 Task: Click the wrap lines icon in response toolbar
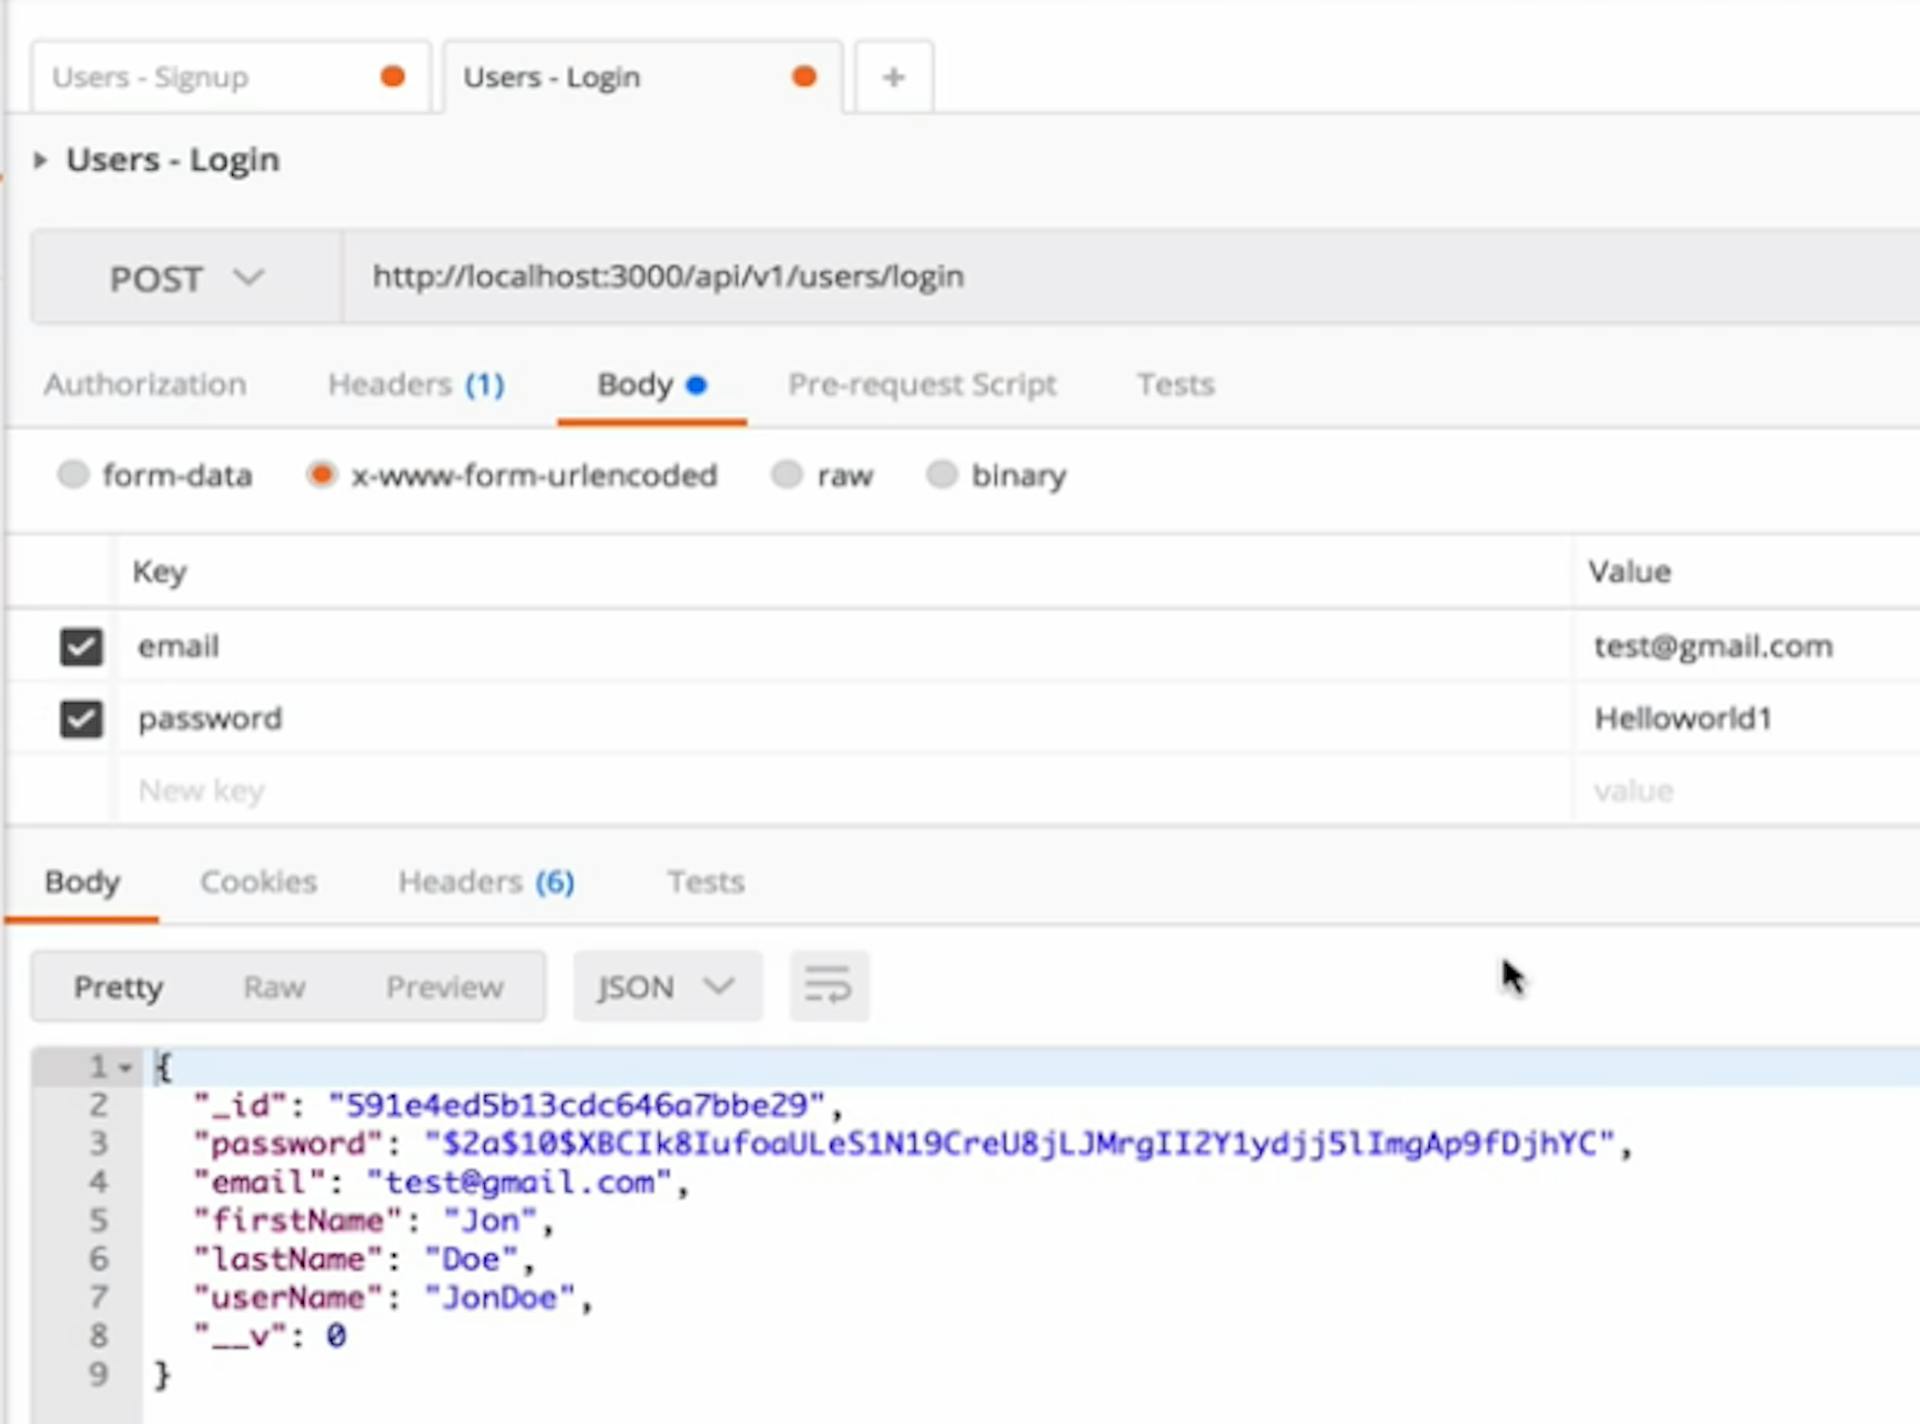tap(828, 986)
